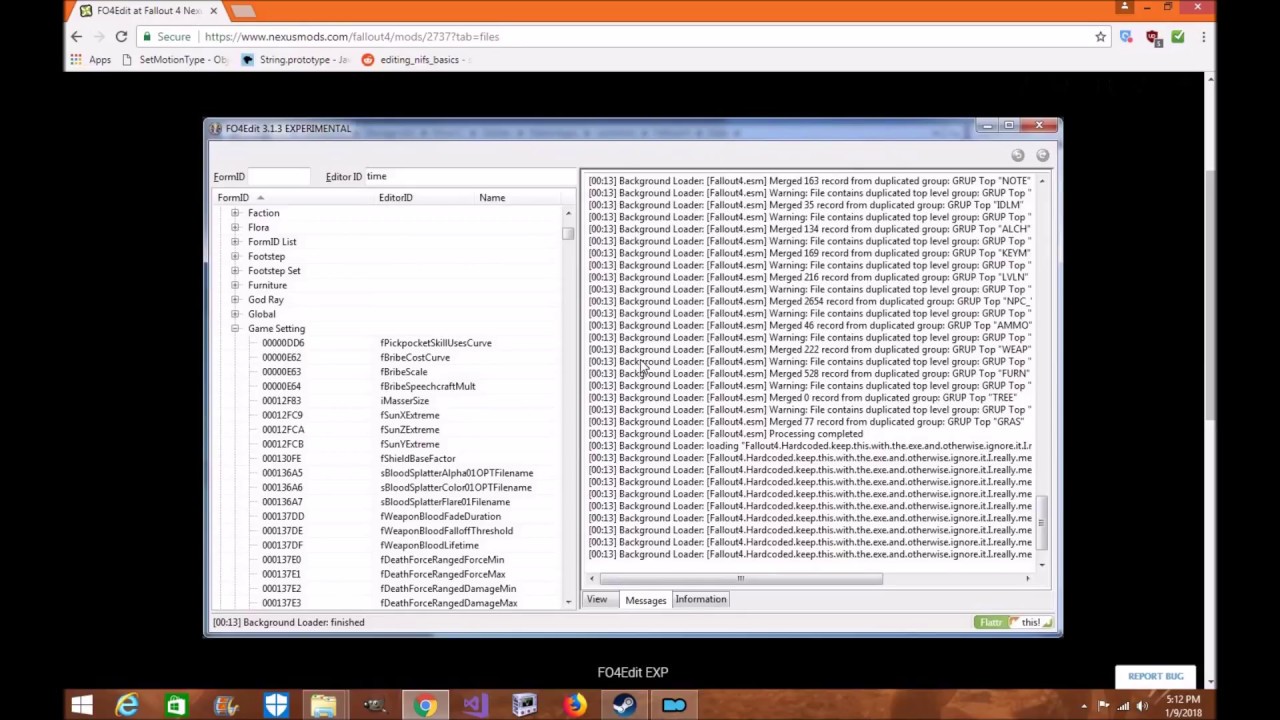Open the Apps bookmarks shortcut
1280x720 pixels.
pyautogui.click(x=90, y=60)
